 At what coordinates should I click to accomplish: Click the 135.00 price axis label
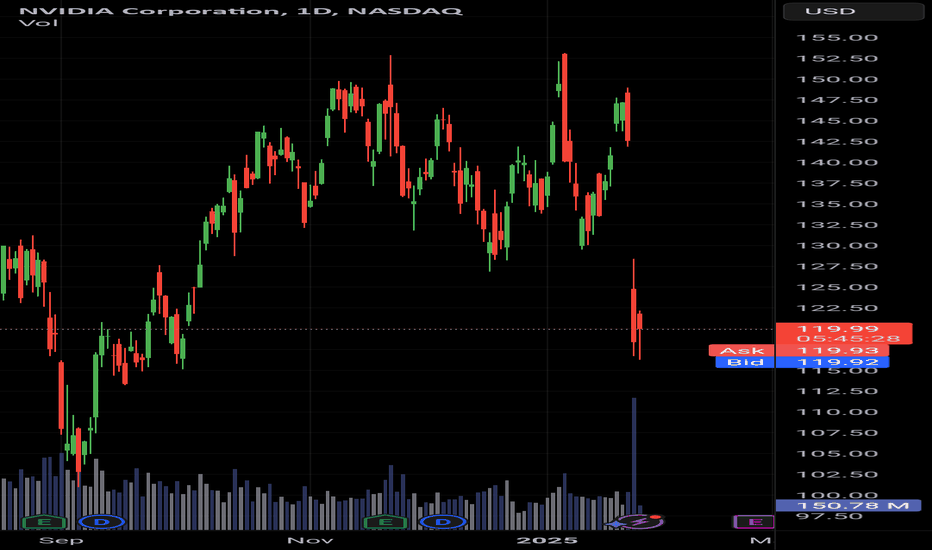(x=837, y=204)
